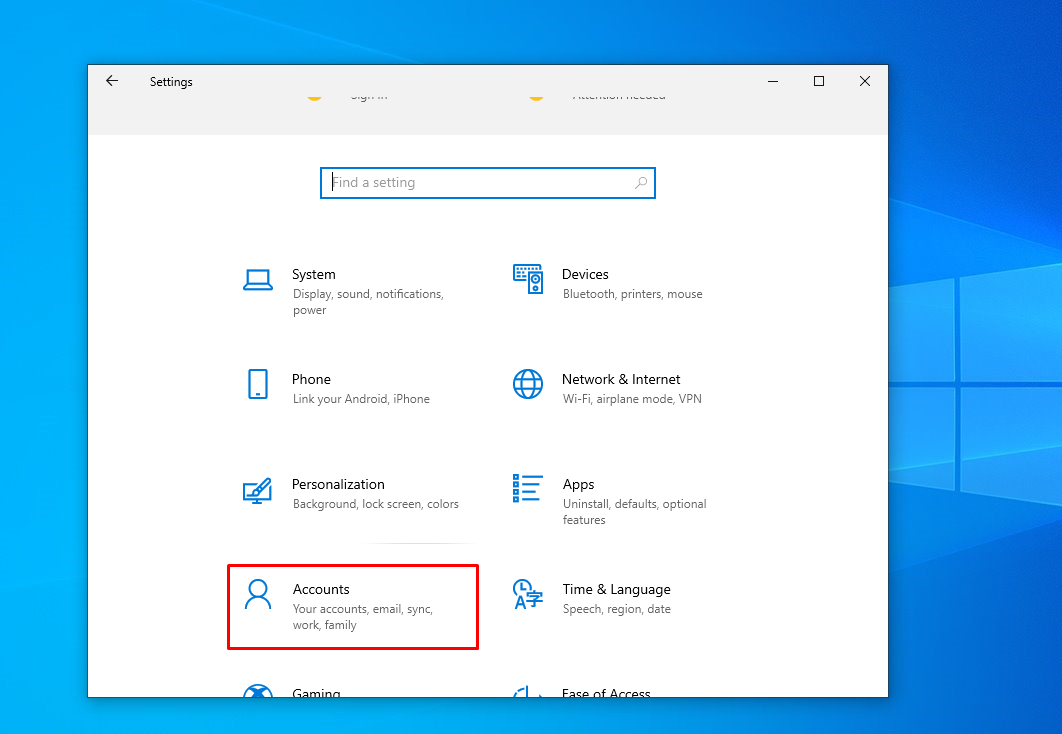Click the Devices keyboard and speaker icon
Image resolution: width=1062 pixels, height=734 pixels.
click(528, 279)
